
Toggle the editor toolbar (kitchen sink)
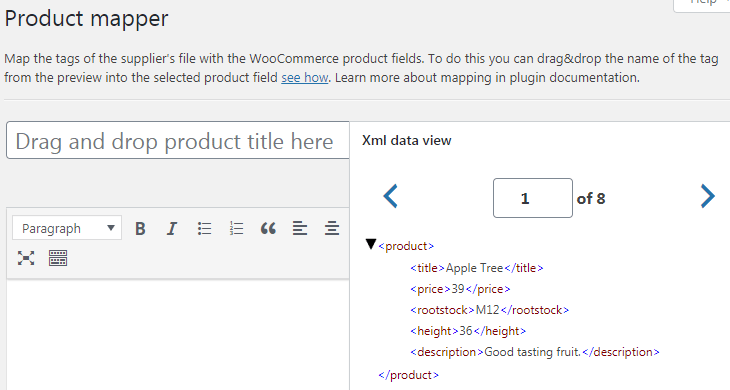(58, 258)
